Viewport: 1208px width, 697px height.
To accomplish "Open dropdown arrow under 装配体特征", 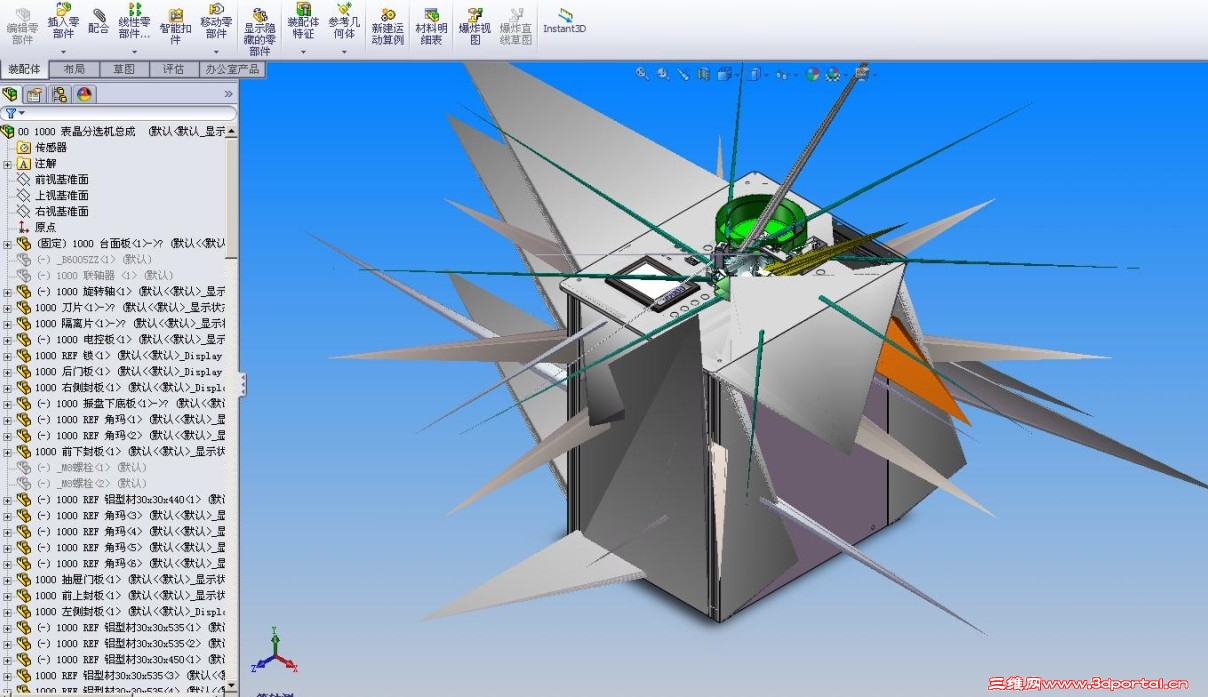I will click(x=303, y=52).
